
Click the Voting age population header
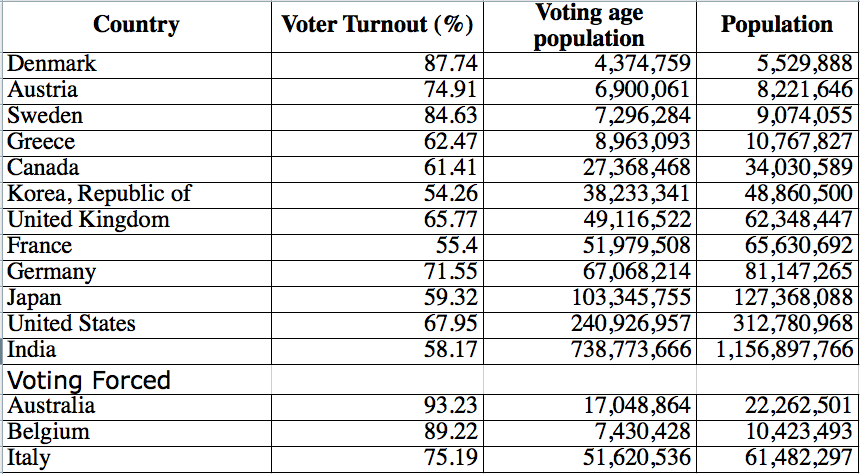(x=589, y=25)
